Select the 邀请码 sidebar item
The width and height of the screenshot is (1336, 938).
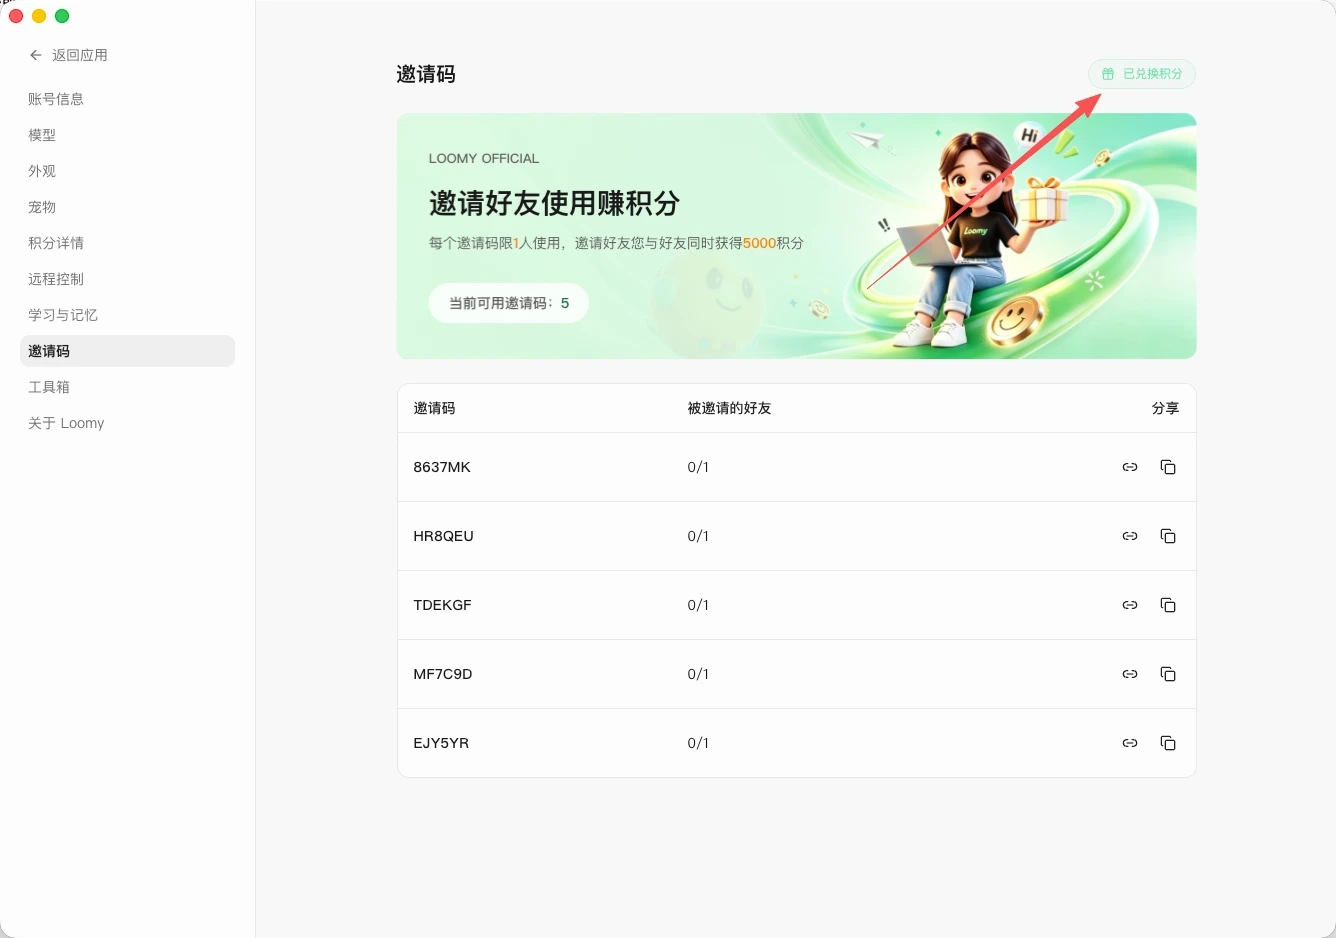(127, 351)
